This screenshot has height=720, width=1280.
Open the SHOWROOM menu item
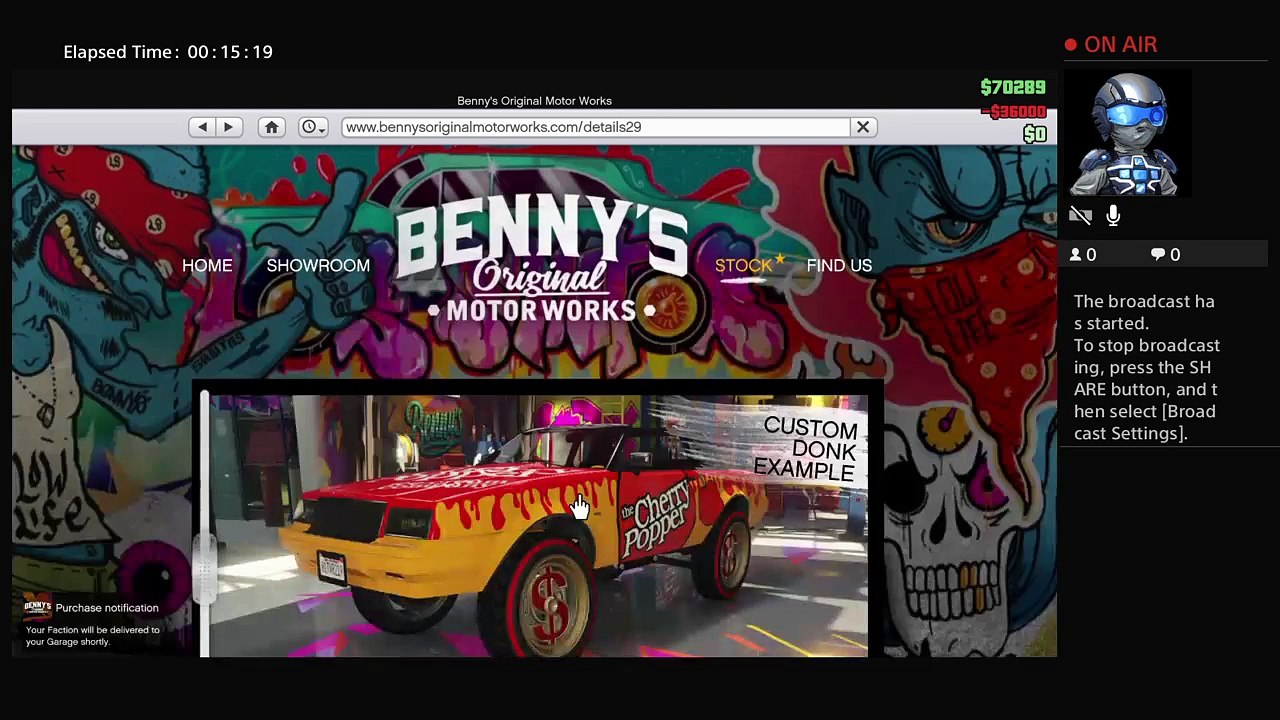pos(318,265)
